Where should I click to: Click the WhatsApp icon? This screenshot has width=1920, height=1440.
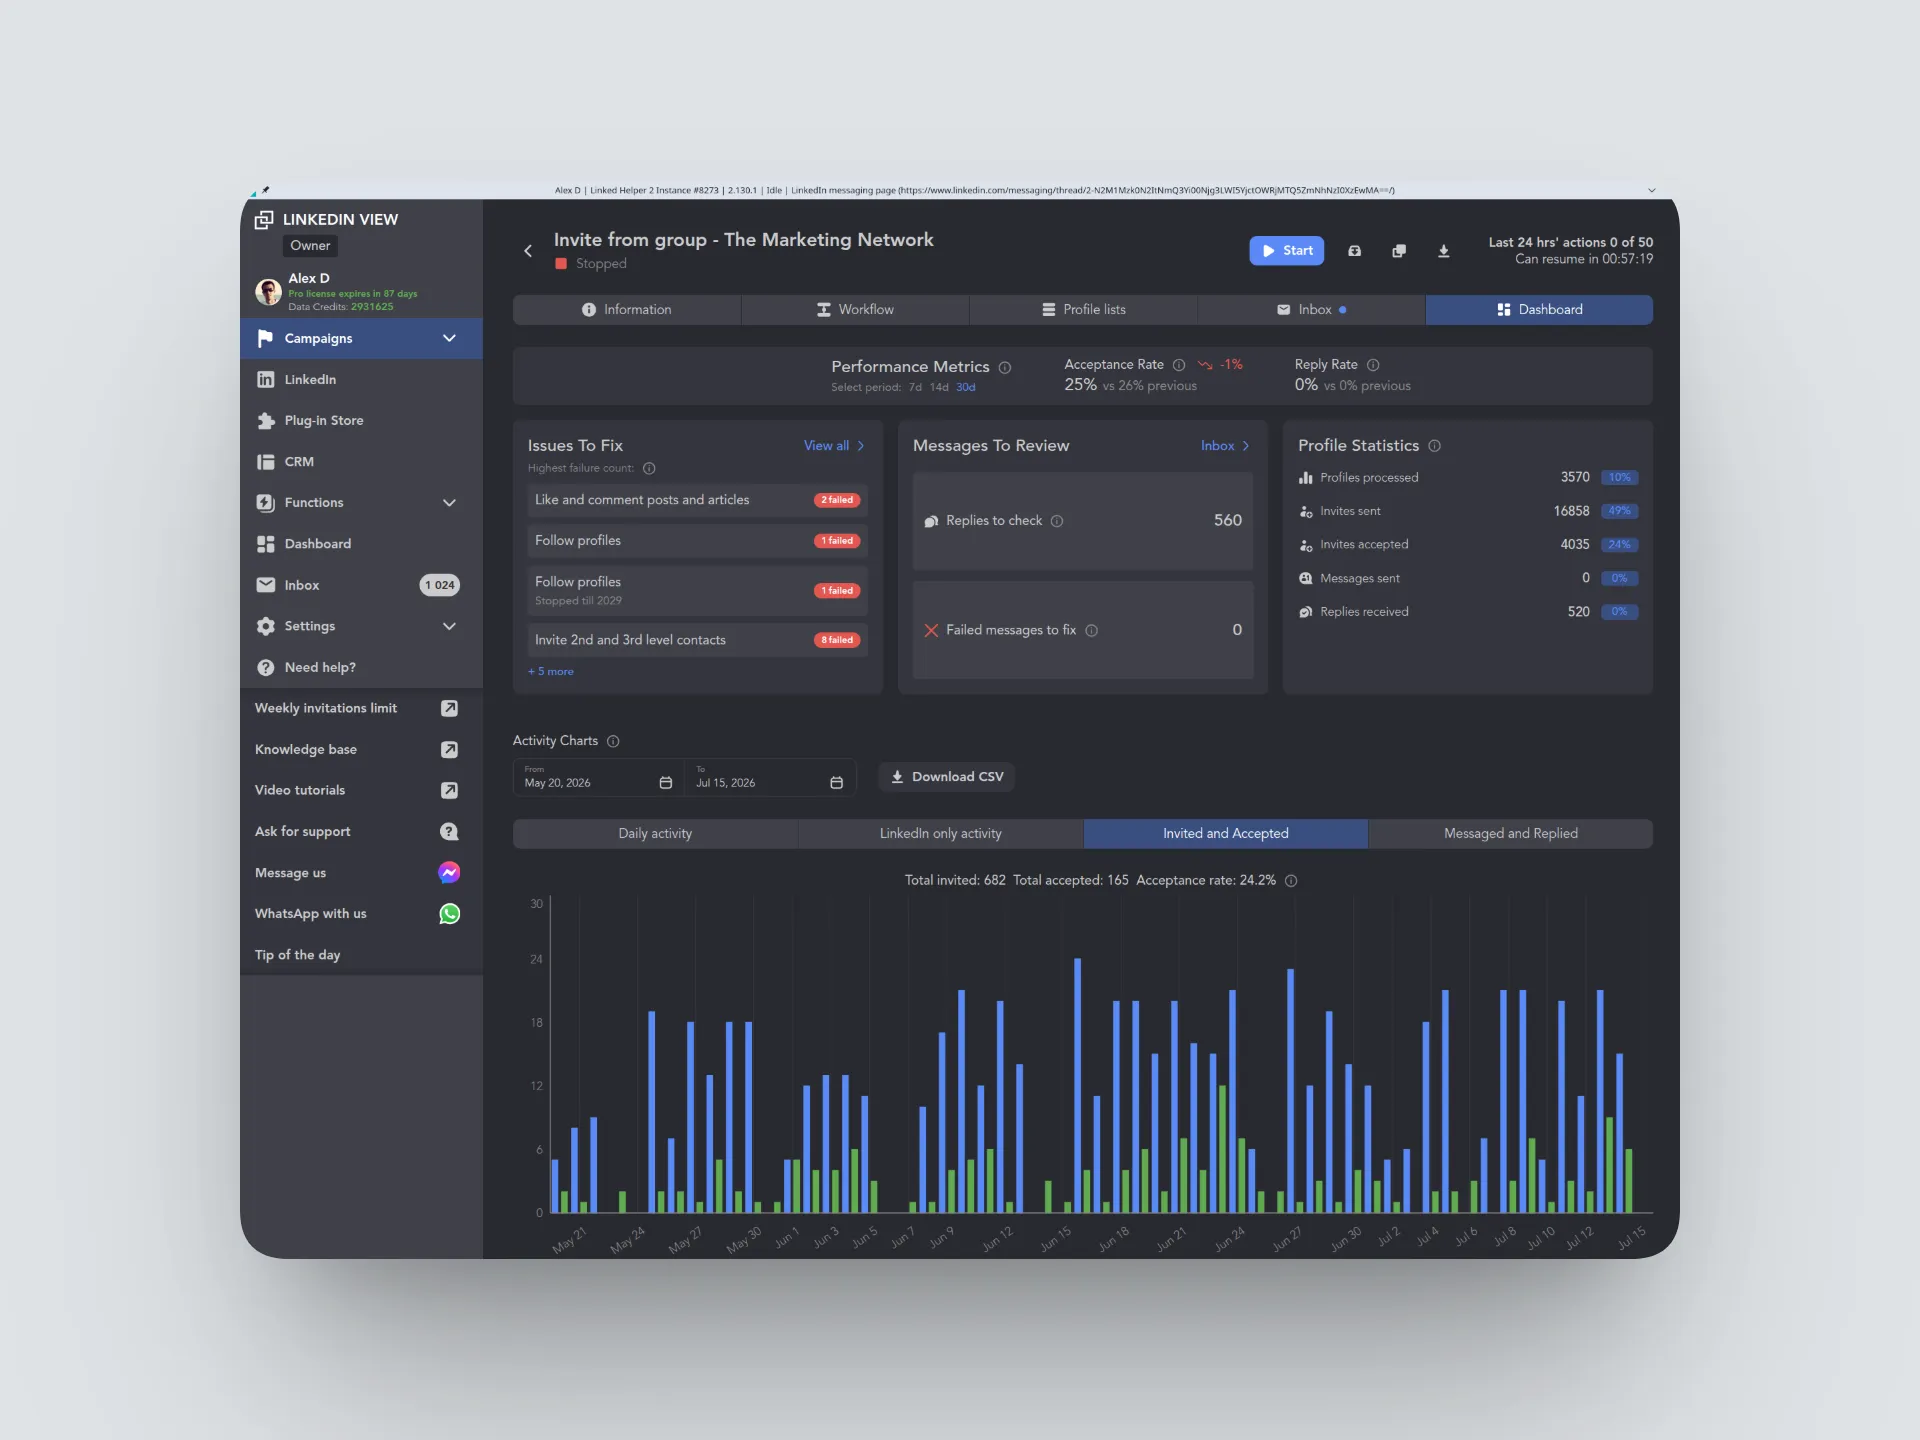449,913
